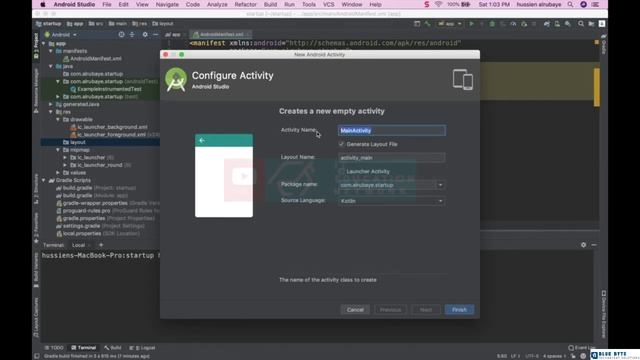The width and height of the screenshot is (640, 360).
Task: Click the Wi-Fi status icon
Action: click(438, 4)
